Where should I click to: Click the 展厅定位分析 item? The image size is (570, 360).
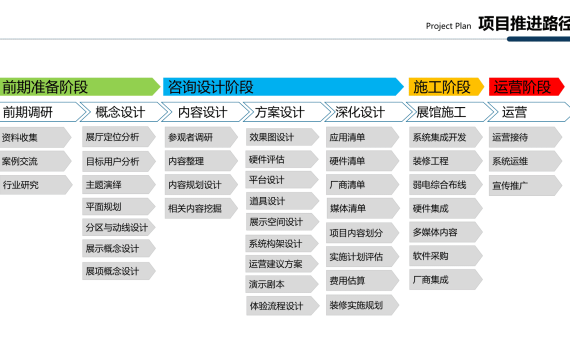[x=119, y=137]
